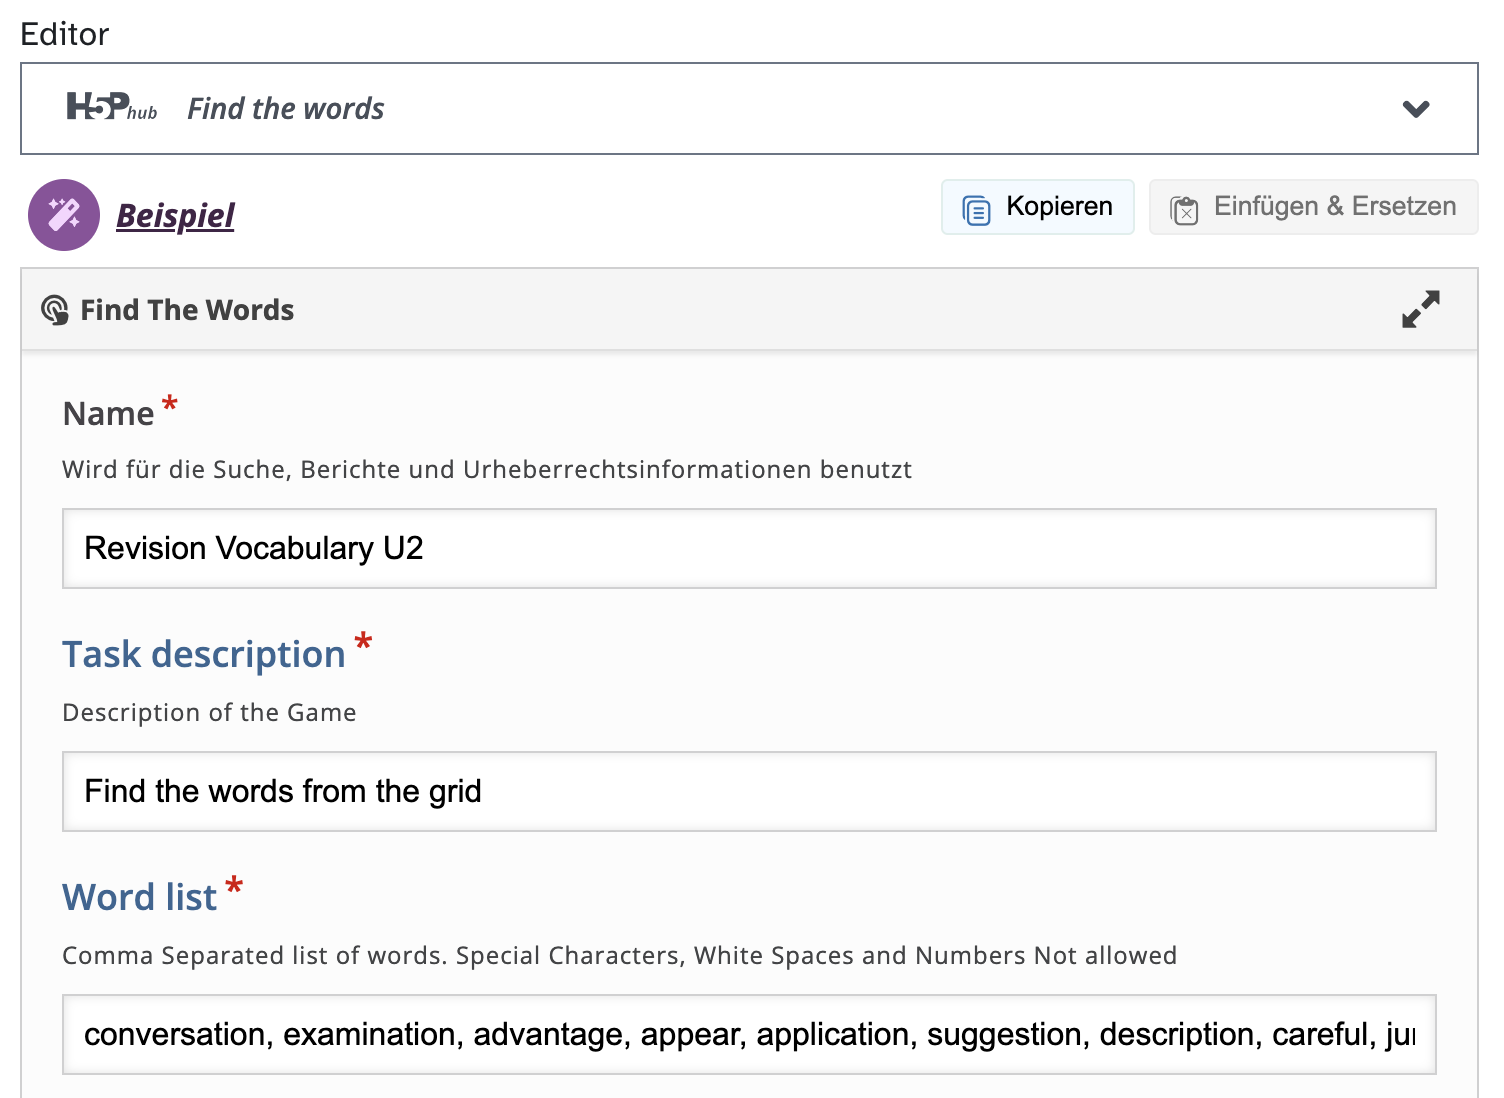1504x1098 pixels.
Task: Click the clipboard paste icon
Action: pyautogui.click(x=1185, y=210)
